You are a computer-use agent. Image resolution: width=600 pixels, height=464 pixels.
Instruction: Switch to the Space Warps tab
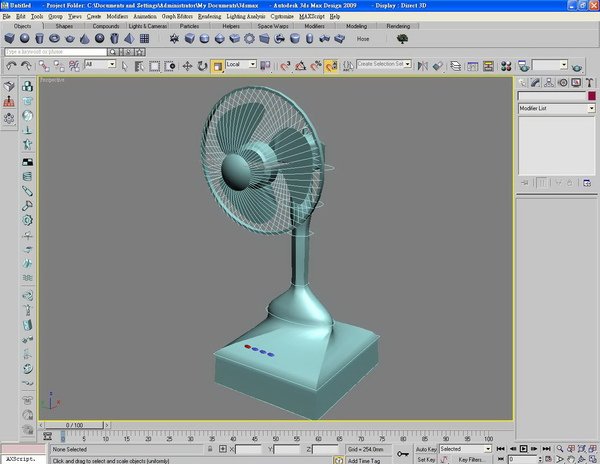[272, 26]
